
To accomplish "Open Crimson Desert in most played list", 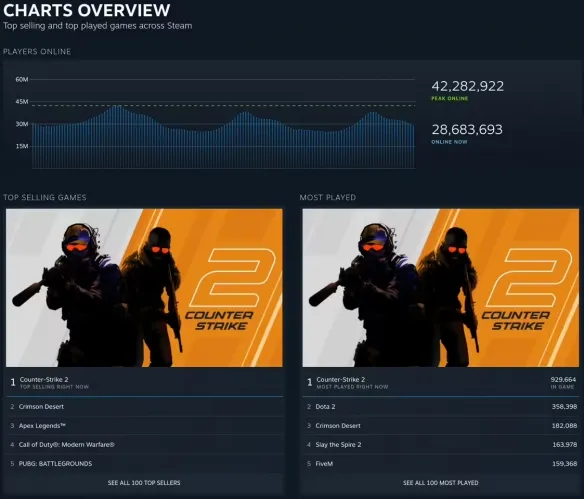I will (441, 426).
